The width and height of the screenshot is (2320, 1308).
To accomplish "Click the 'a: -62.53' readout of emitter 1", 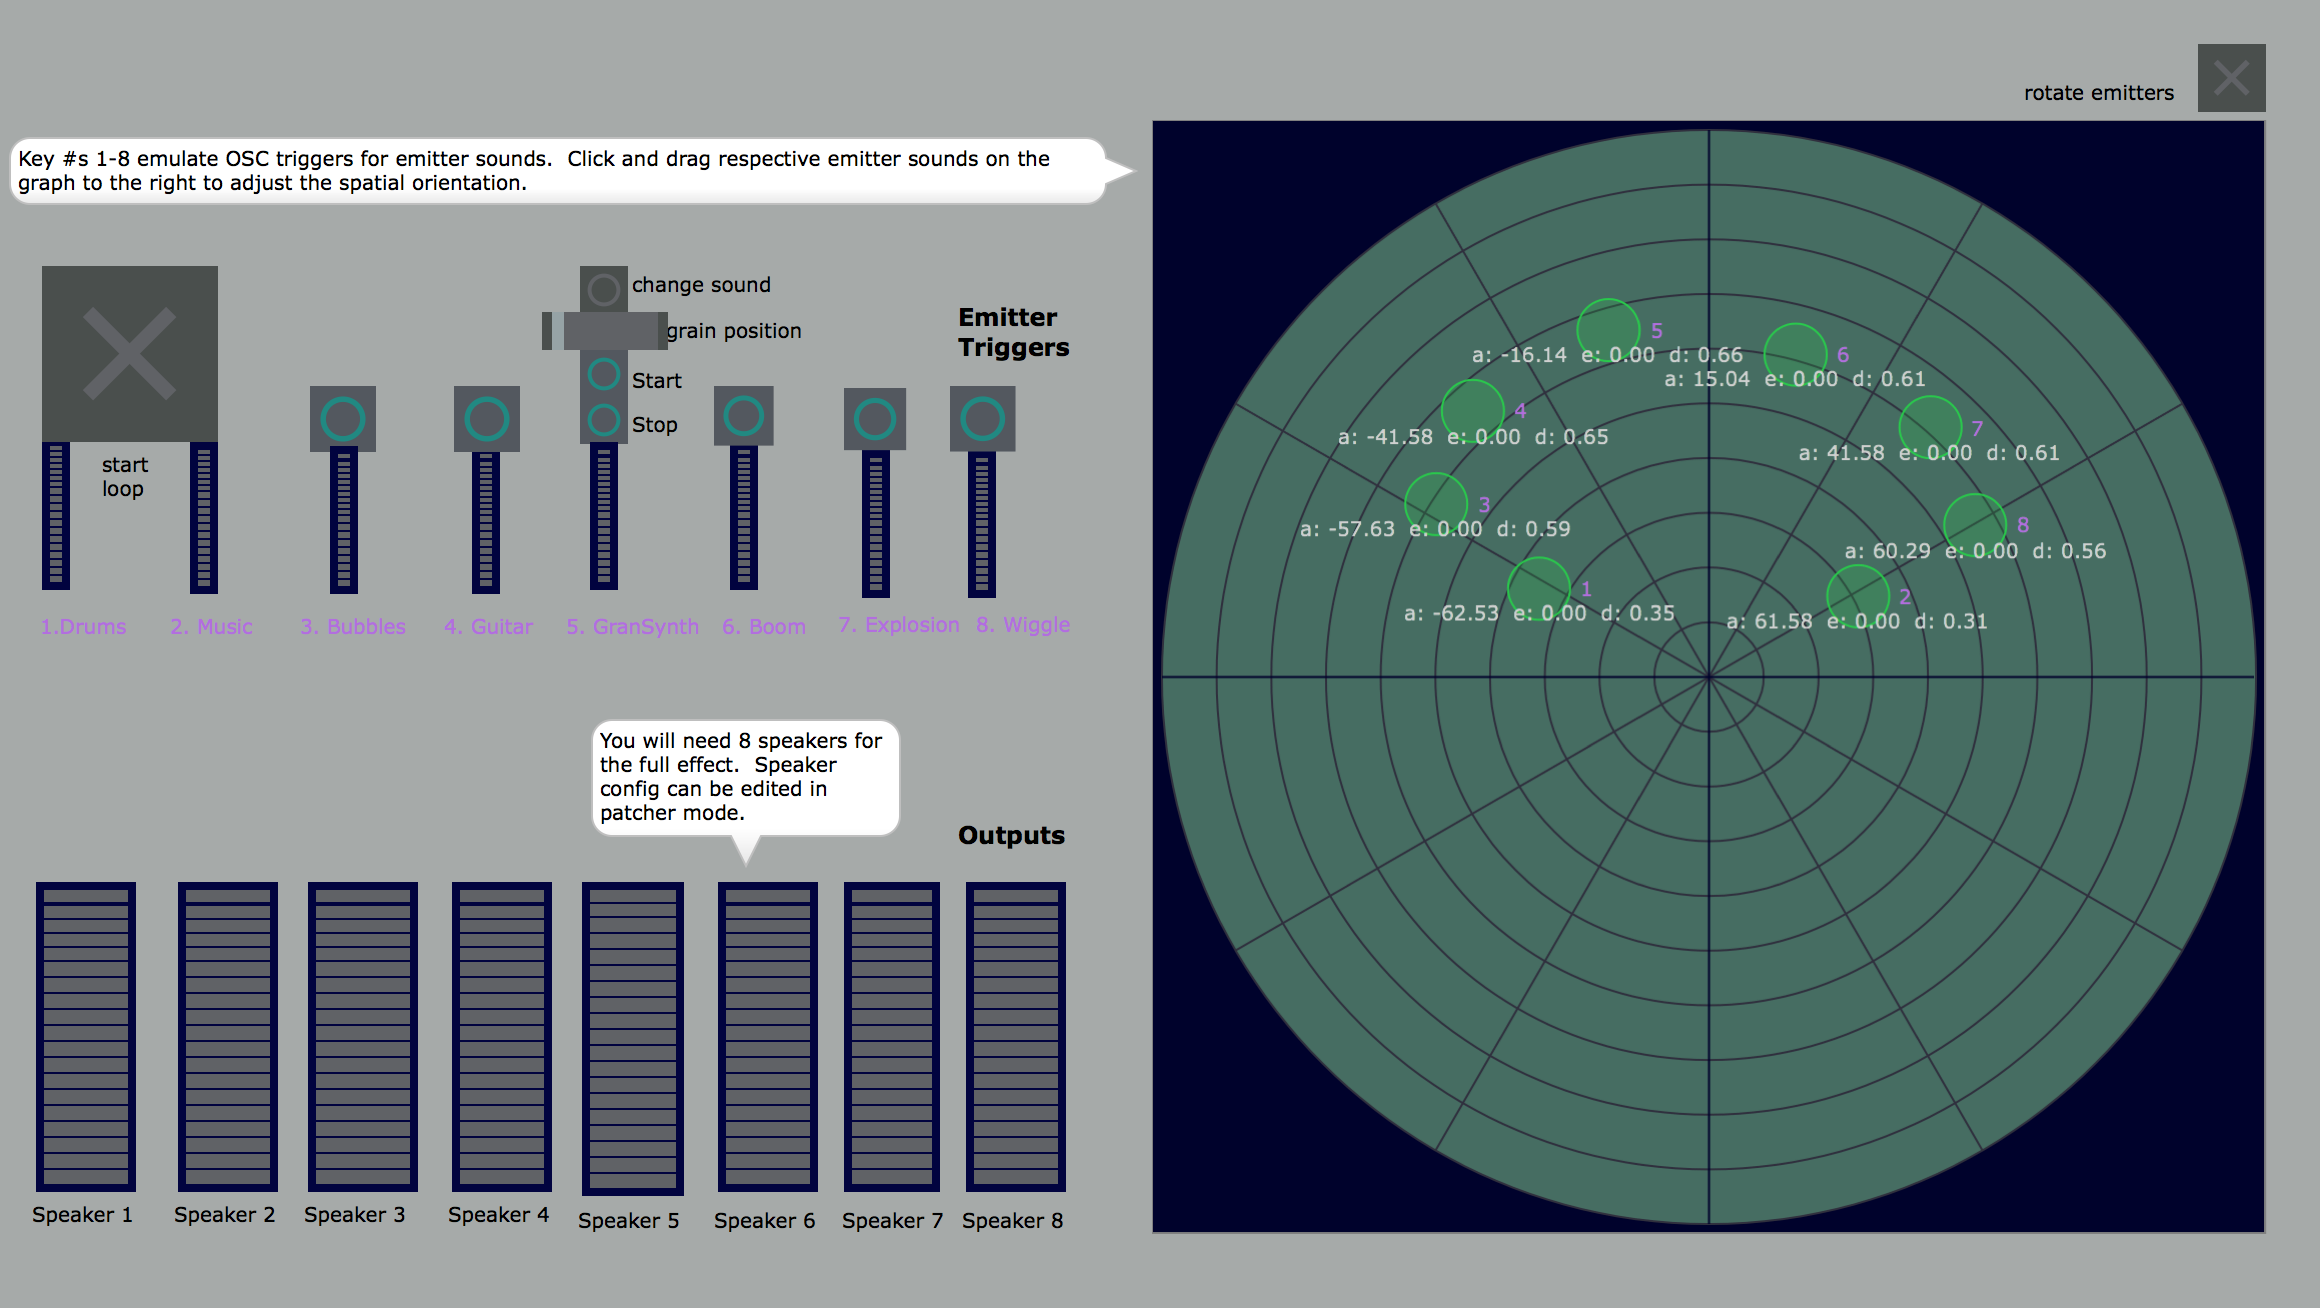I will click(1451, 613).
